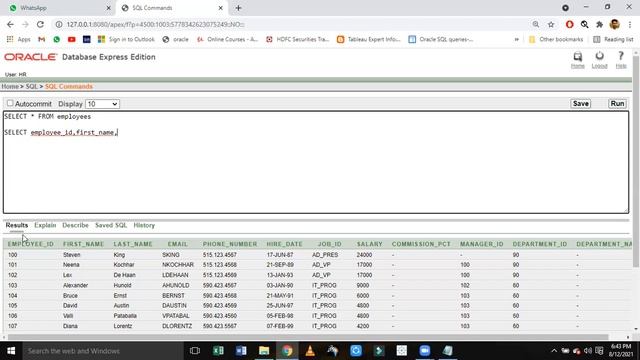640x360 pixels.
Task: Open the Online Courses bookmark
Action: pyautogui.click(x=227, y=39)
